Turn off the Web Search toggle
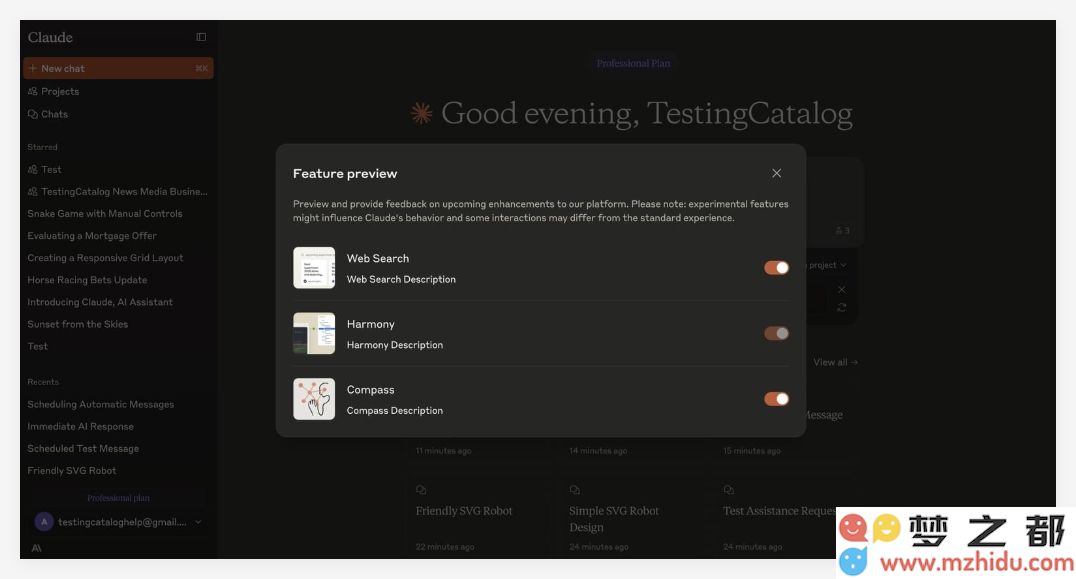 [x=776, y=268]
